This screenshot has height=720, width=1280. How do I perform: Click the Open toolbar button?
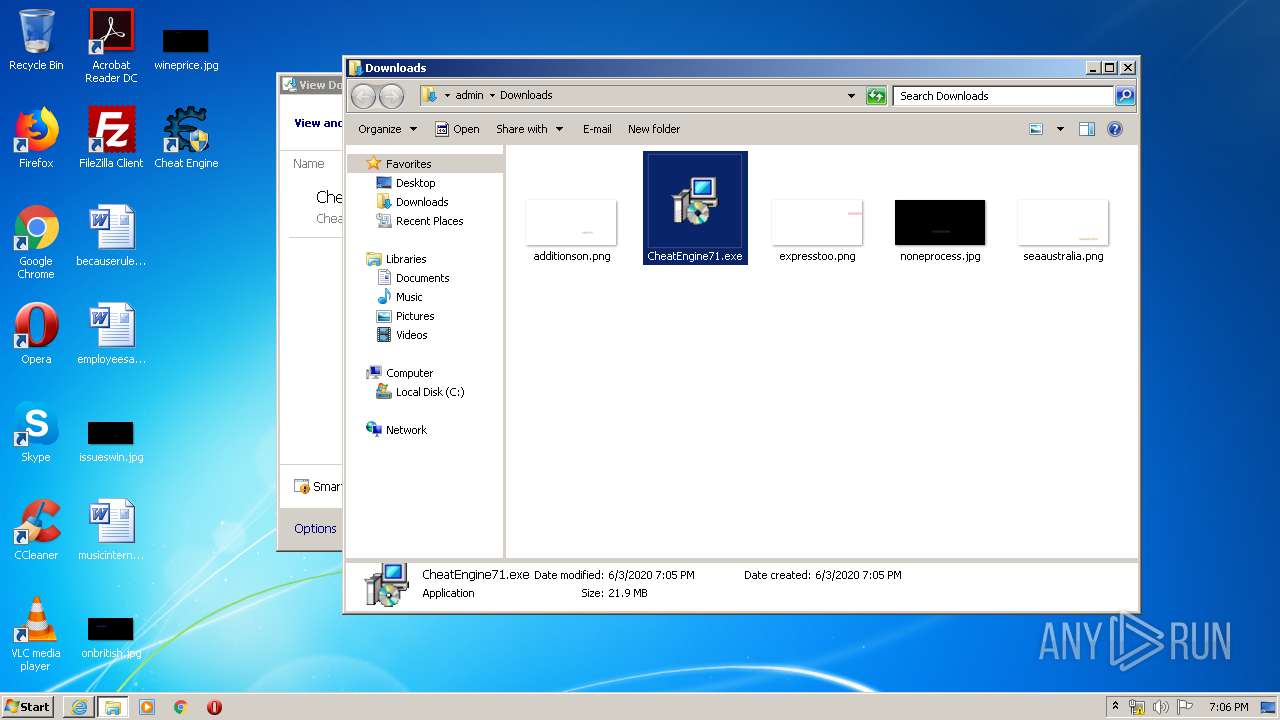coord(457,129)
